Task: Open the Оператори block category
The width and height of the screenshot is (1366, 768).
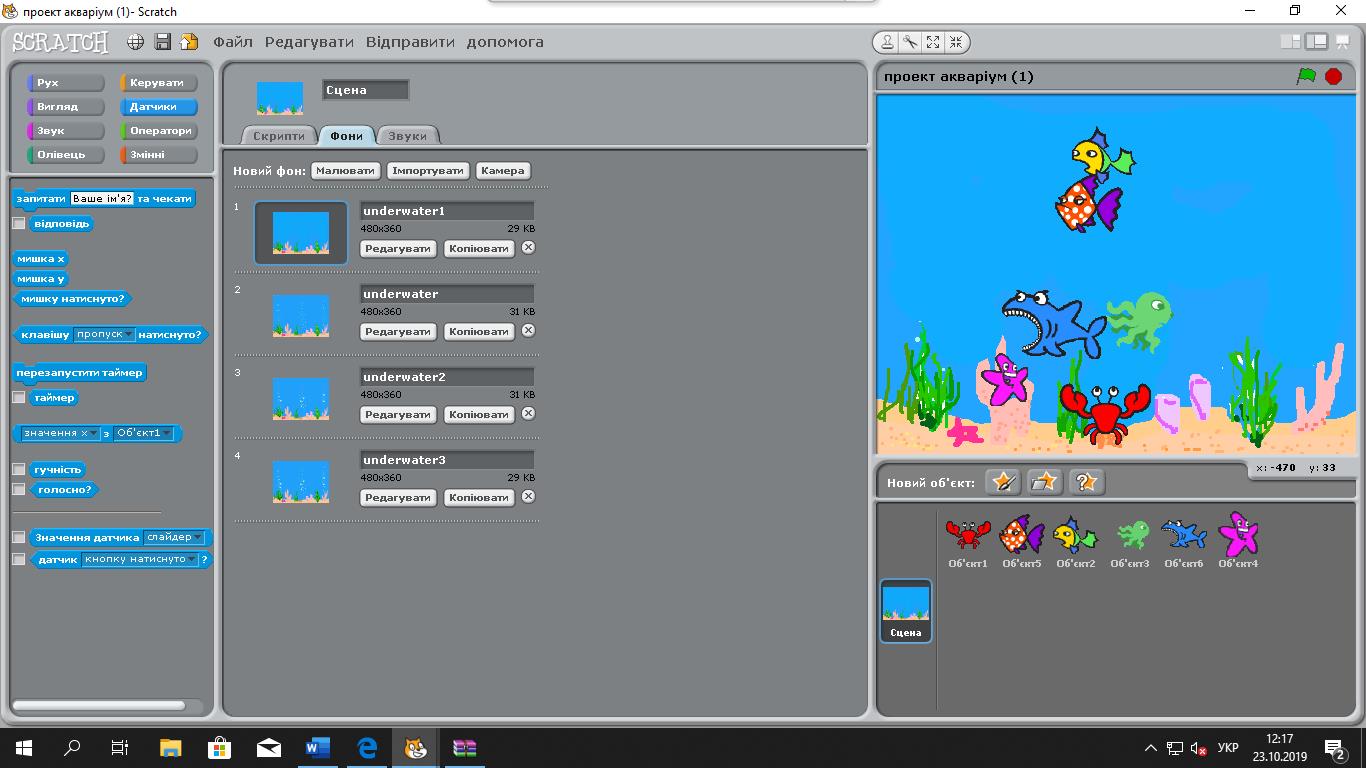Action: click(159, 131)
